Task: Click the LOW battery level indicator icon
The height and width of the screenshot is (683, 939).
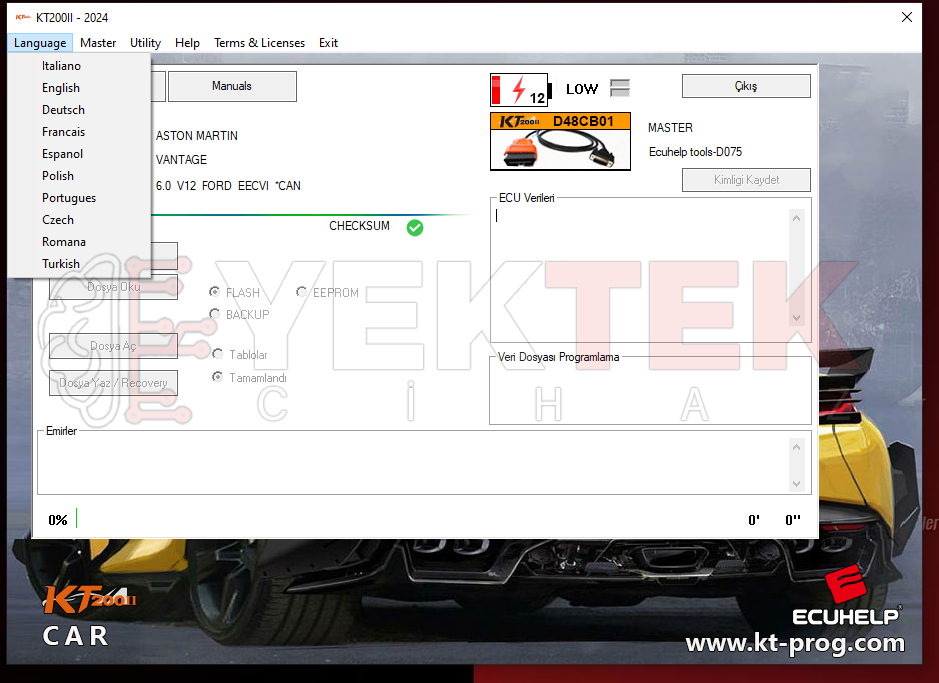Action: (x=620, y=88)
